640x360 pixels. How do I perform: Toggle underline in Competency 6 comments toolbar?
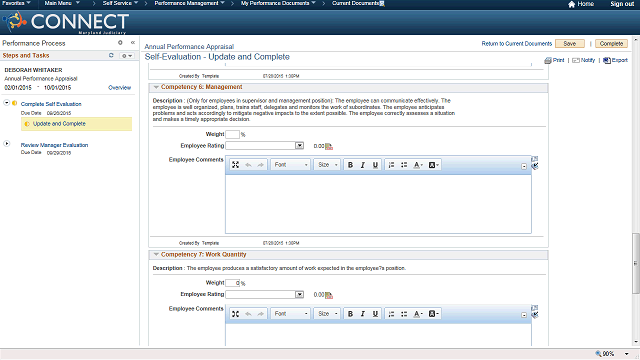pyautogui.click(x=375, y=165)
